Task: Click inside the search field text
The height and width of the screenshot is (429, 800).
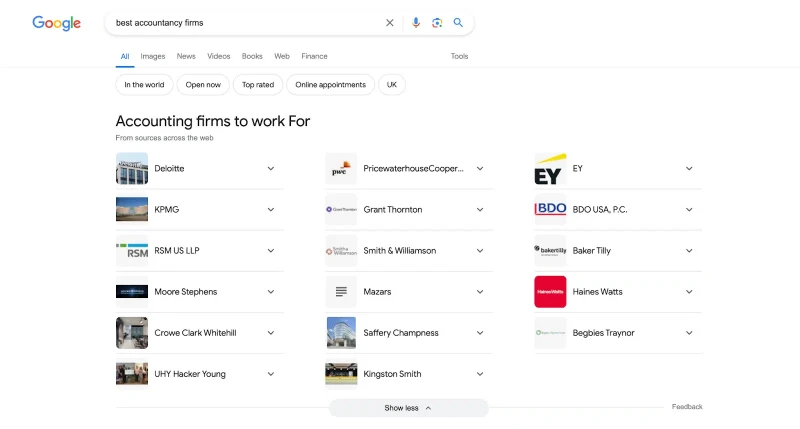Action: click(x=160, y=23)
